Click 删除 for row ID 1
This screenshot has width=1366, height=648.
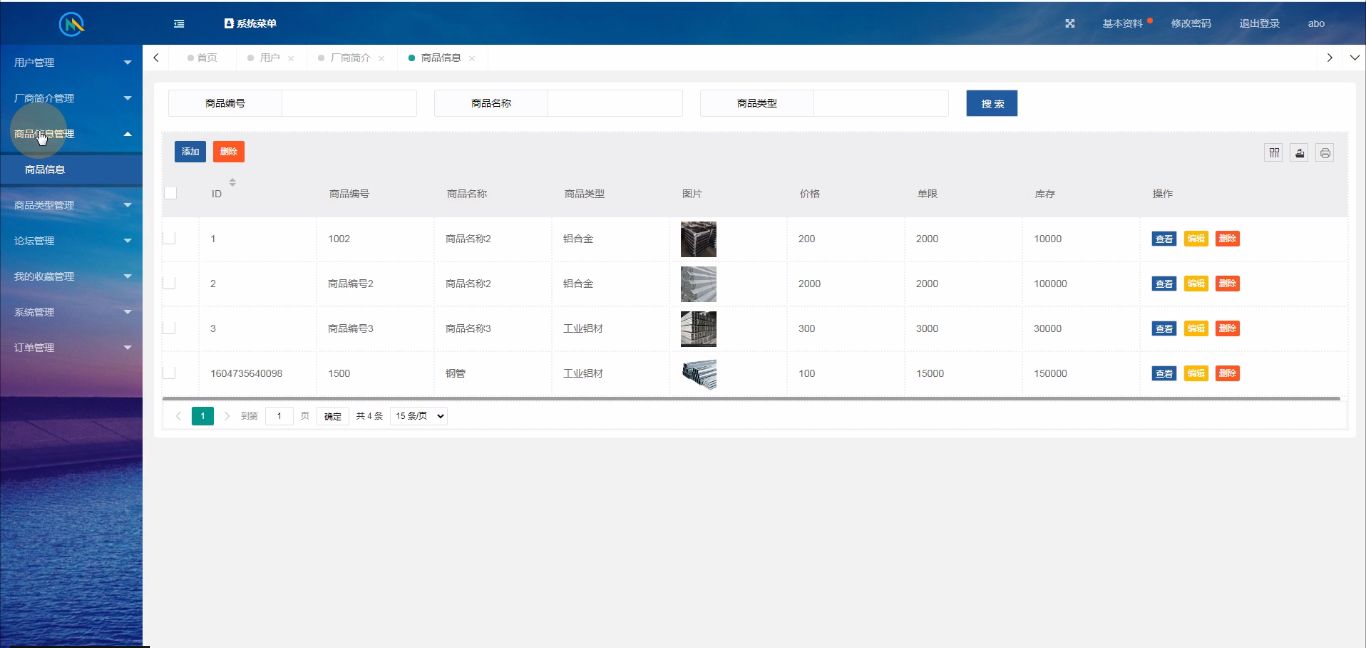pyautogui.click(x=1228, y=239)
